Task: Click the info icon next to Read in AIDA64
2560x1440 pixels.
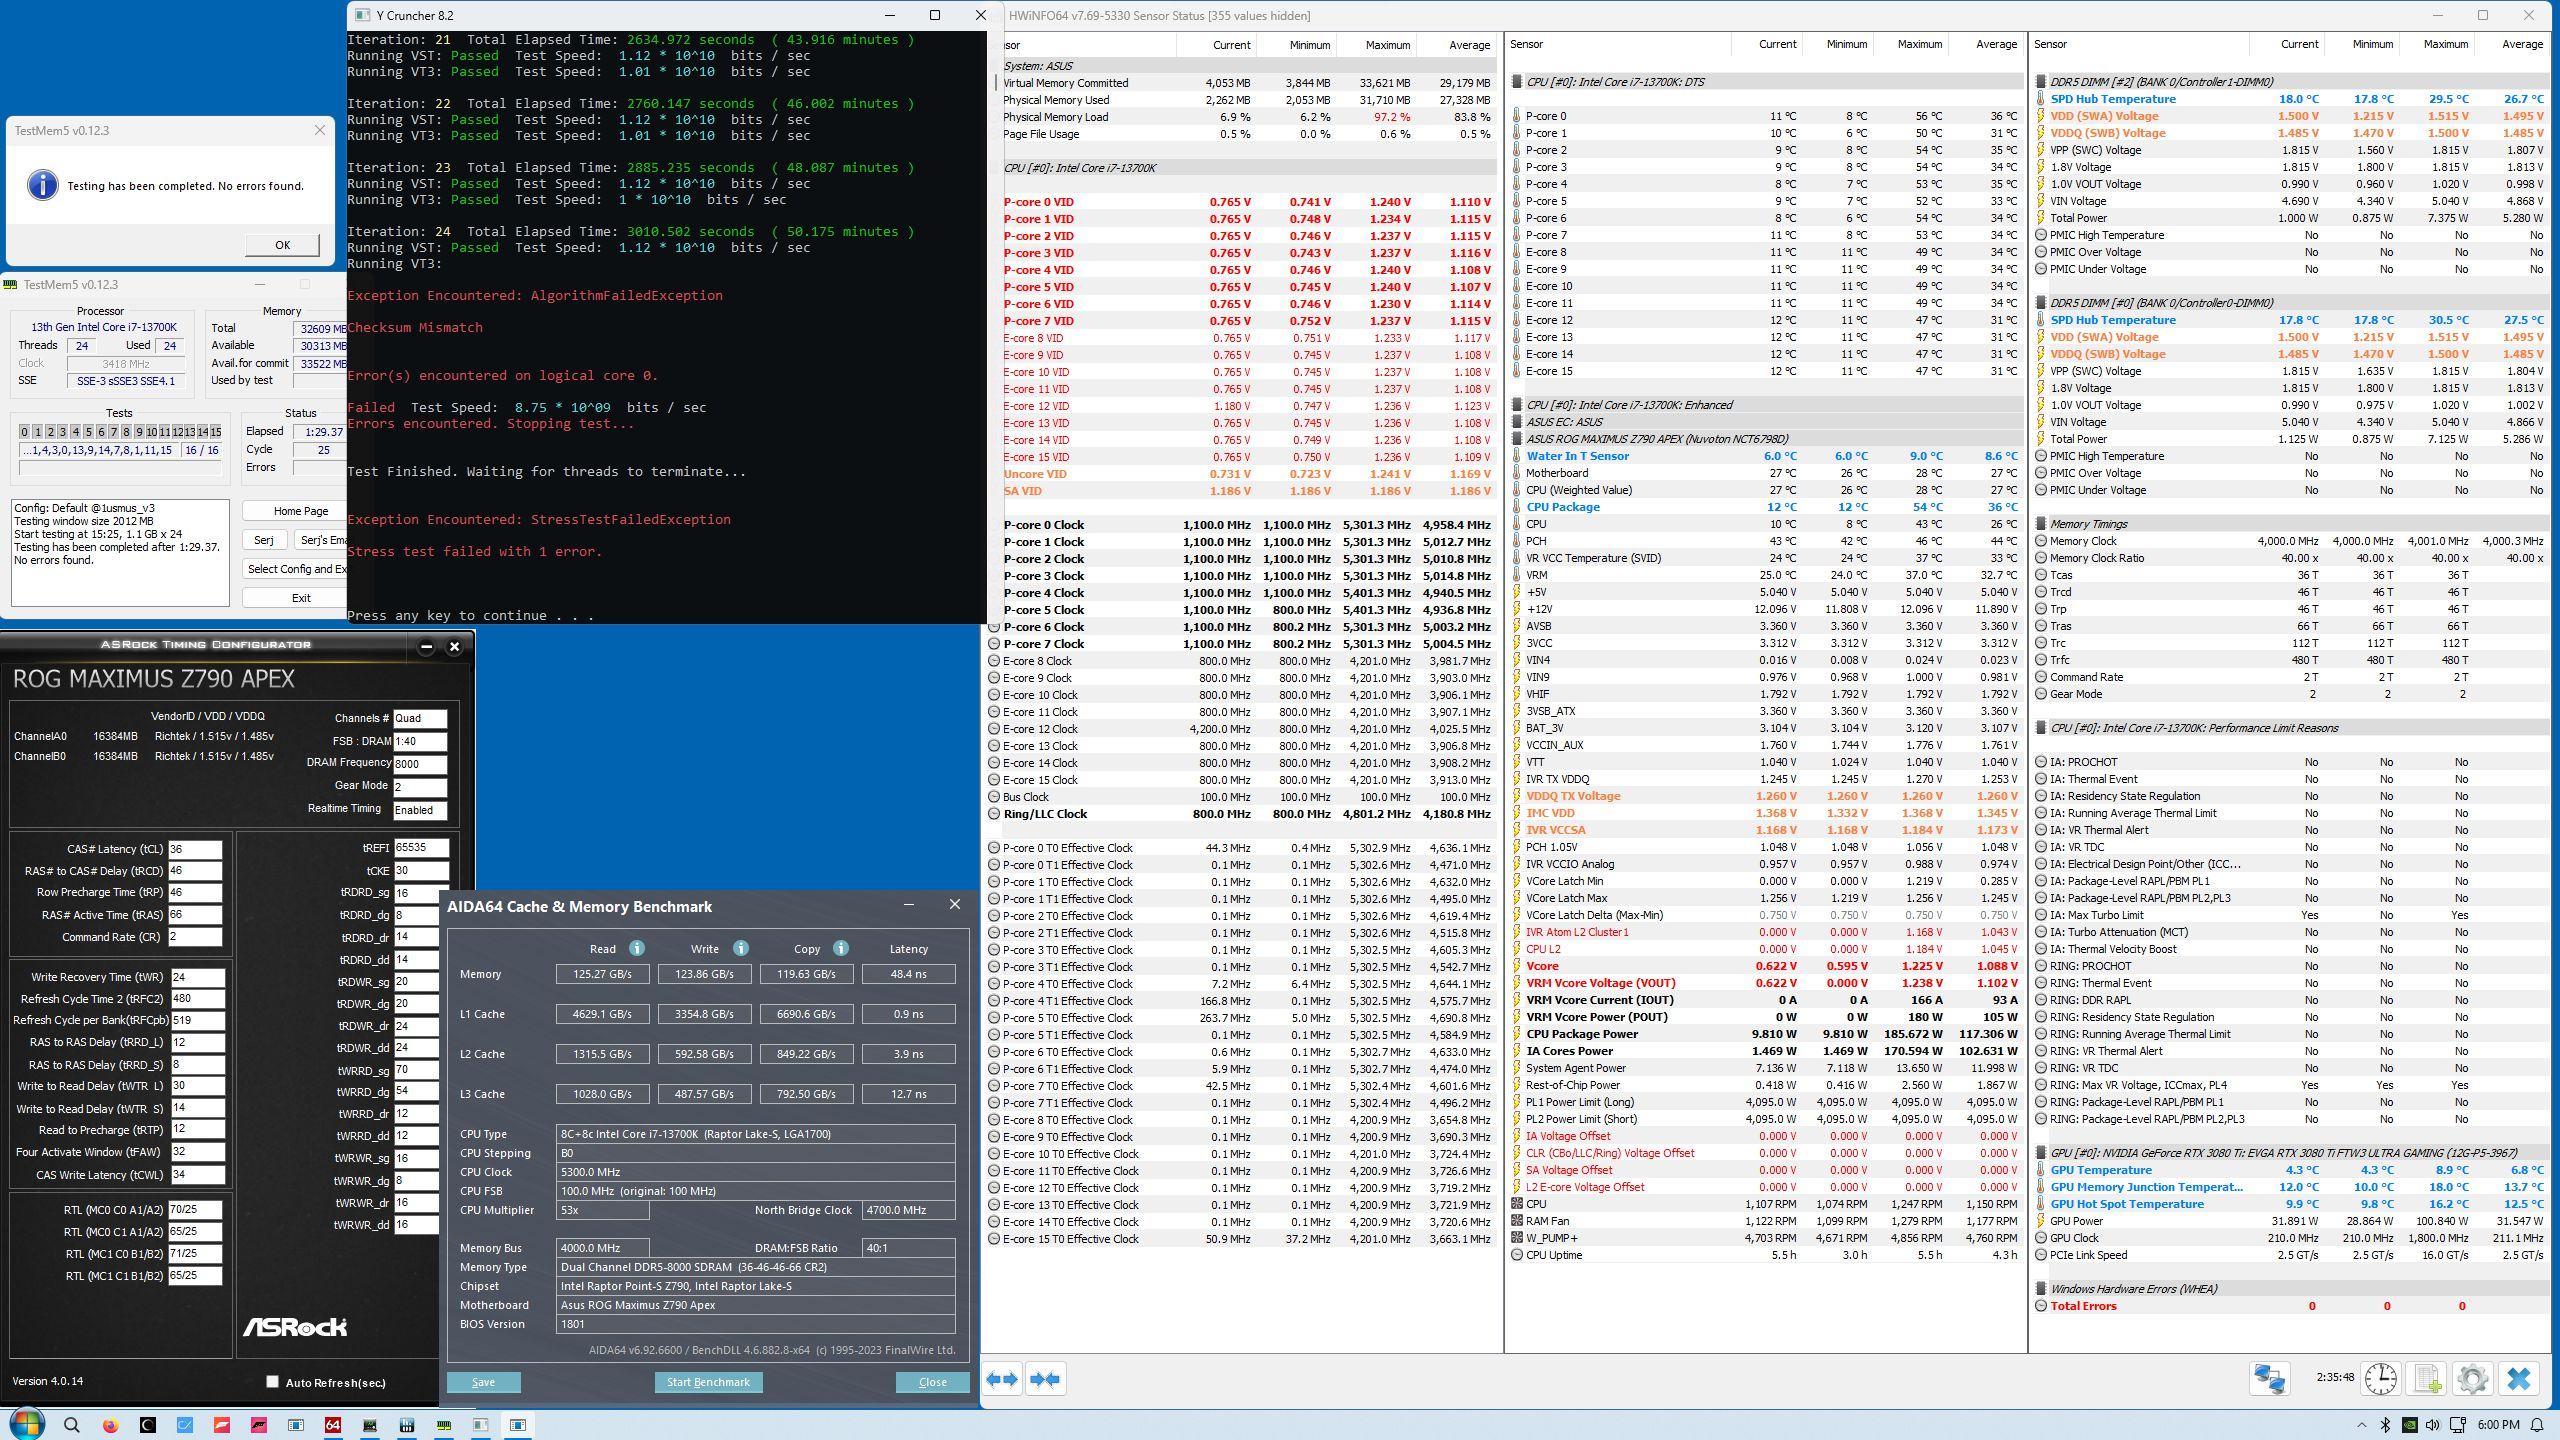Action: click(x=636, y=948)
